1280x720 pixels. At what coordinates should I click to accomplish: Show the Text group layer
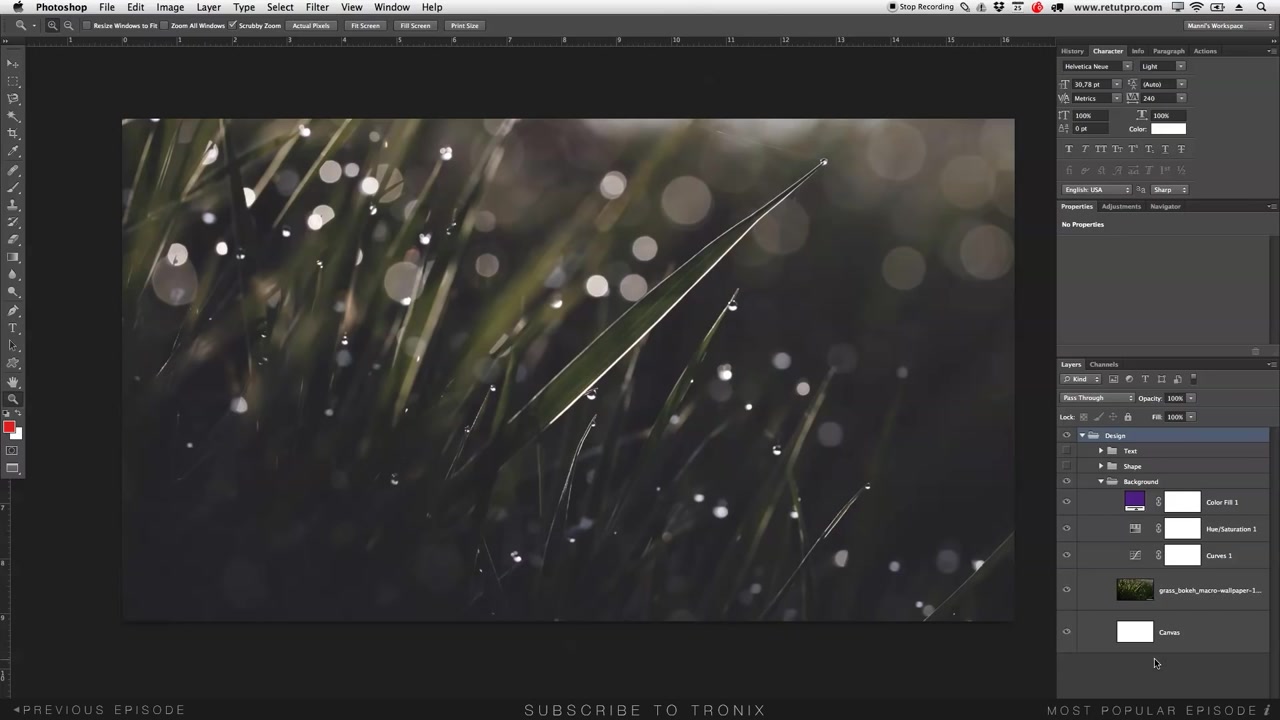click(x=1066, y=450)
